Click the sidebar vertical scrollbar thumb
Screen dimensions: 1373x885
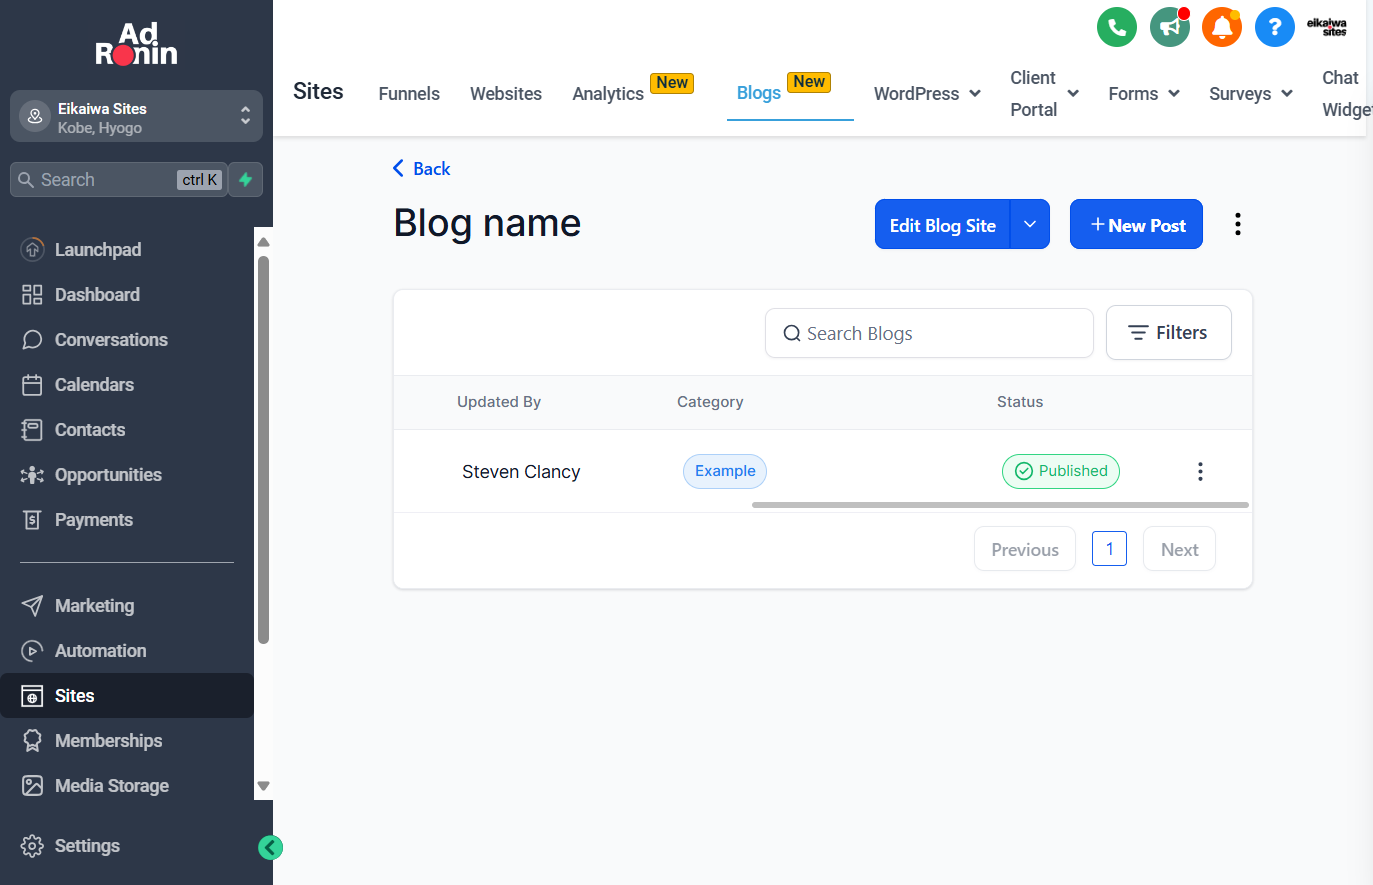(x=264, y=450)
